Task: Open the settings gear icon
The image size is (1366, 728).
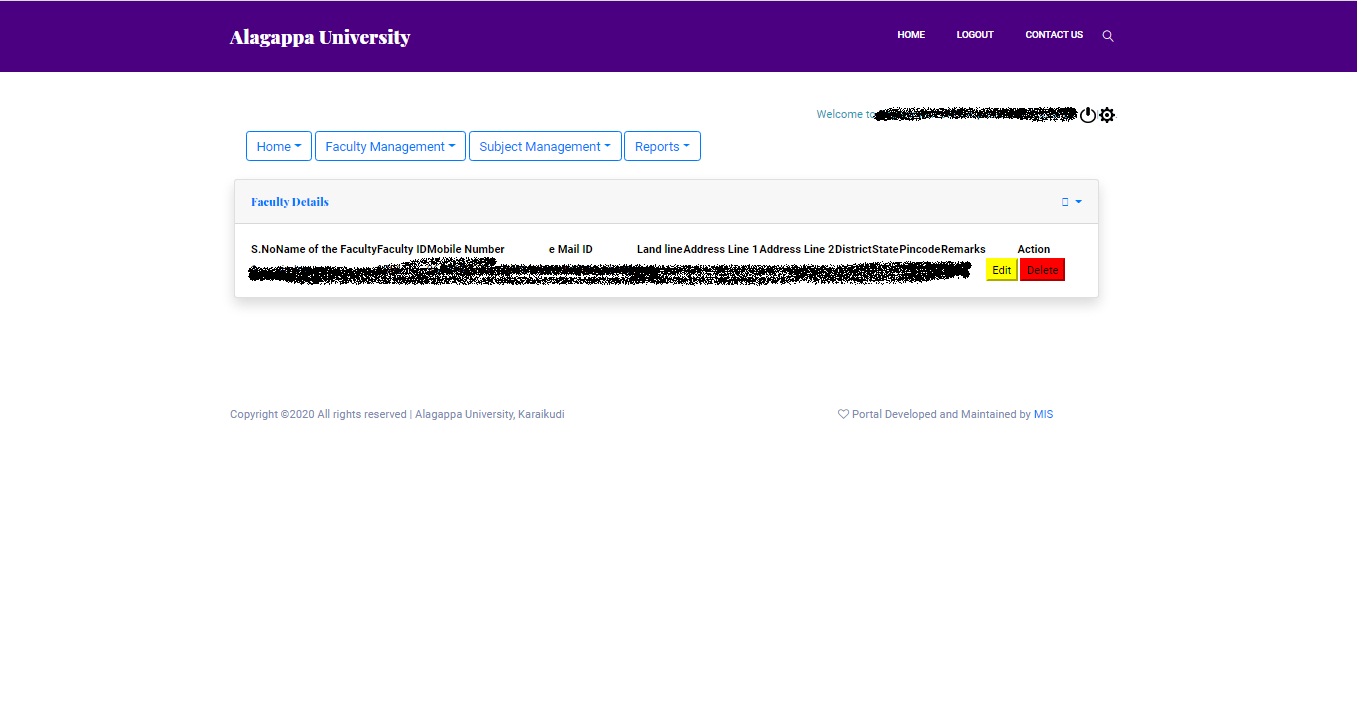Action: click(1107, 115)
